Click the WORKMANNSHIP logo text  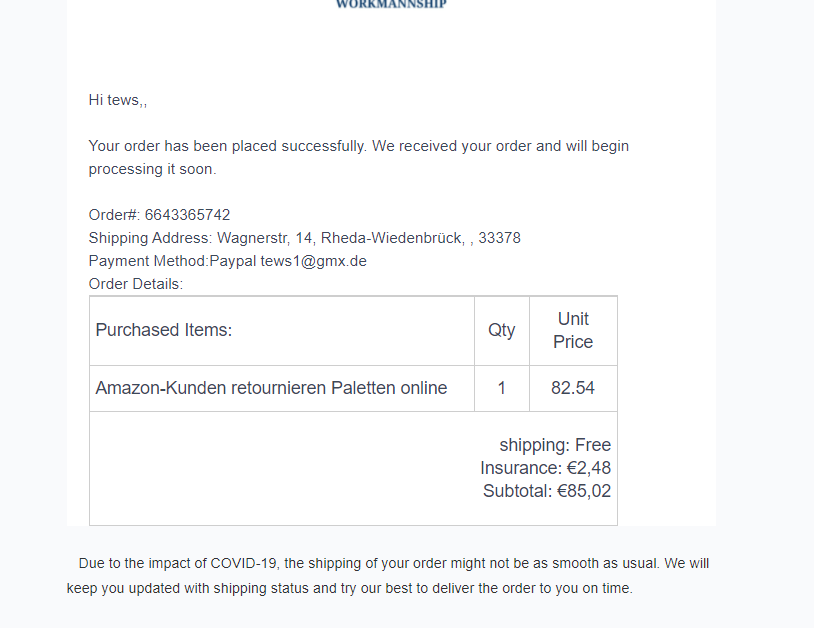(391, 4)
